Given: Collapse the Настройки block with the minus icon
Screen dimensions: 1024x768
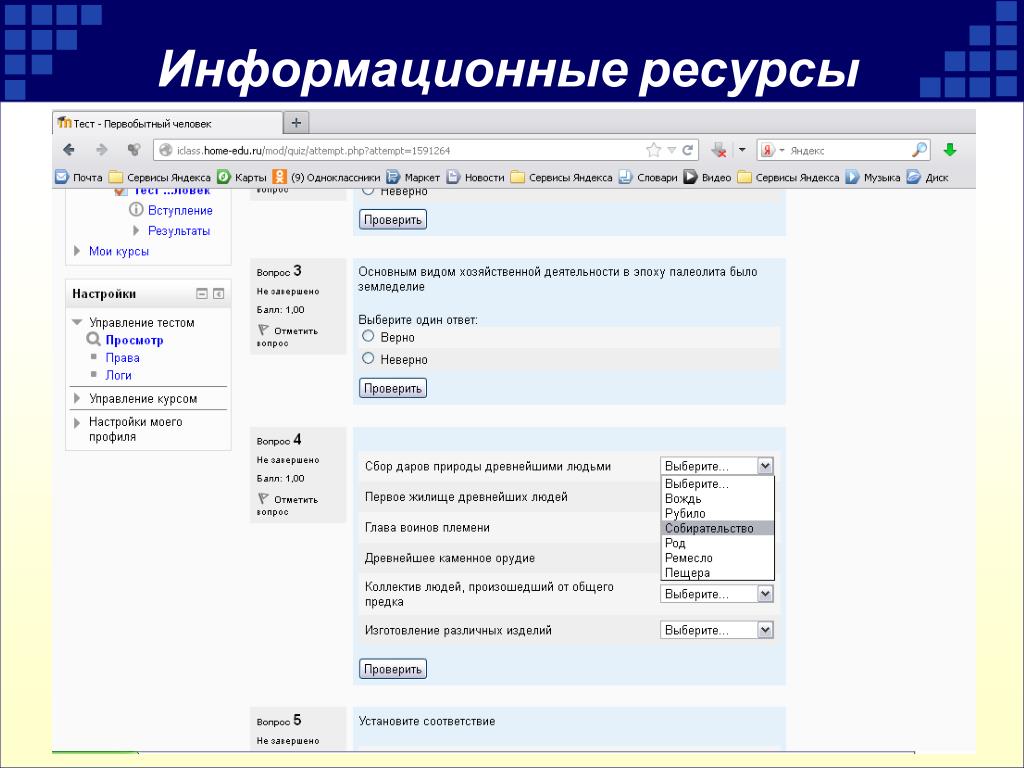Looking at the screenshot, I should tap(202, 294).
